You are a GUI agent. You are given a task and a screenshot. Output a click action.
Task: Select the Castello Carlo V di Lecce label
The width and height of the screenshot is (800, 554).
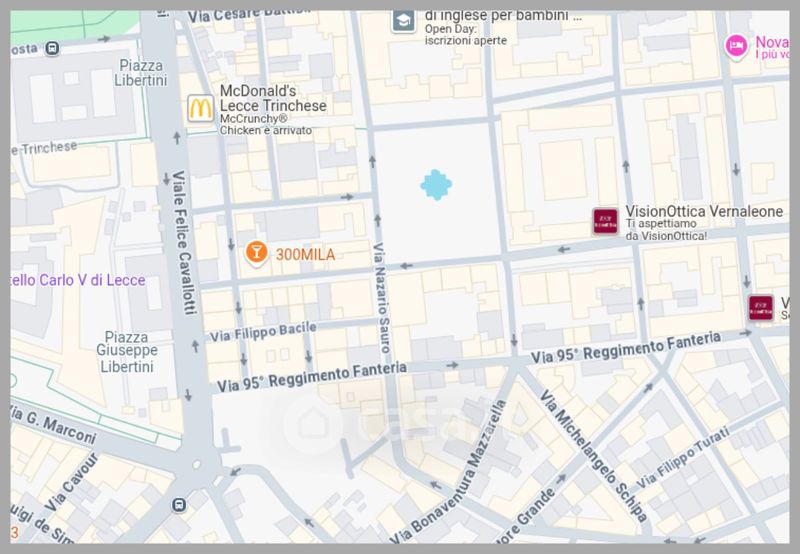pyautogui.click(x=78, y=280)
